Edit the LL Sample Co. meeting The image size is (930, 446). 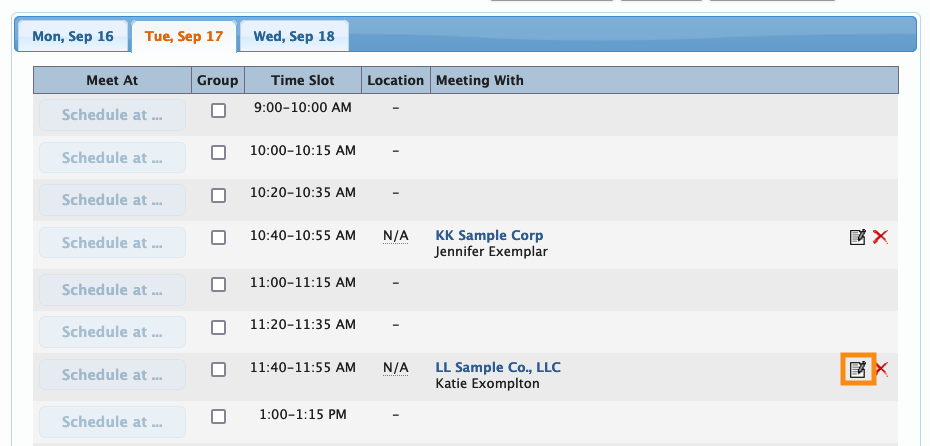[x=857, y=370]
